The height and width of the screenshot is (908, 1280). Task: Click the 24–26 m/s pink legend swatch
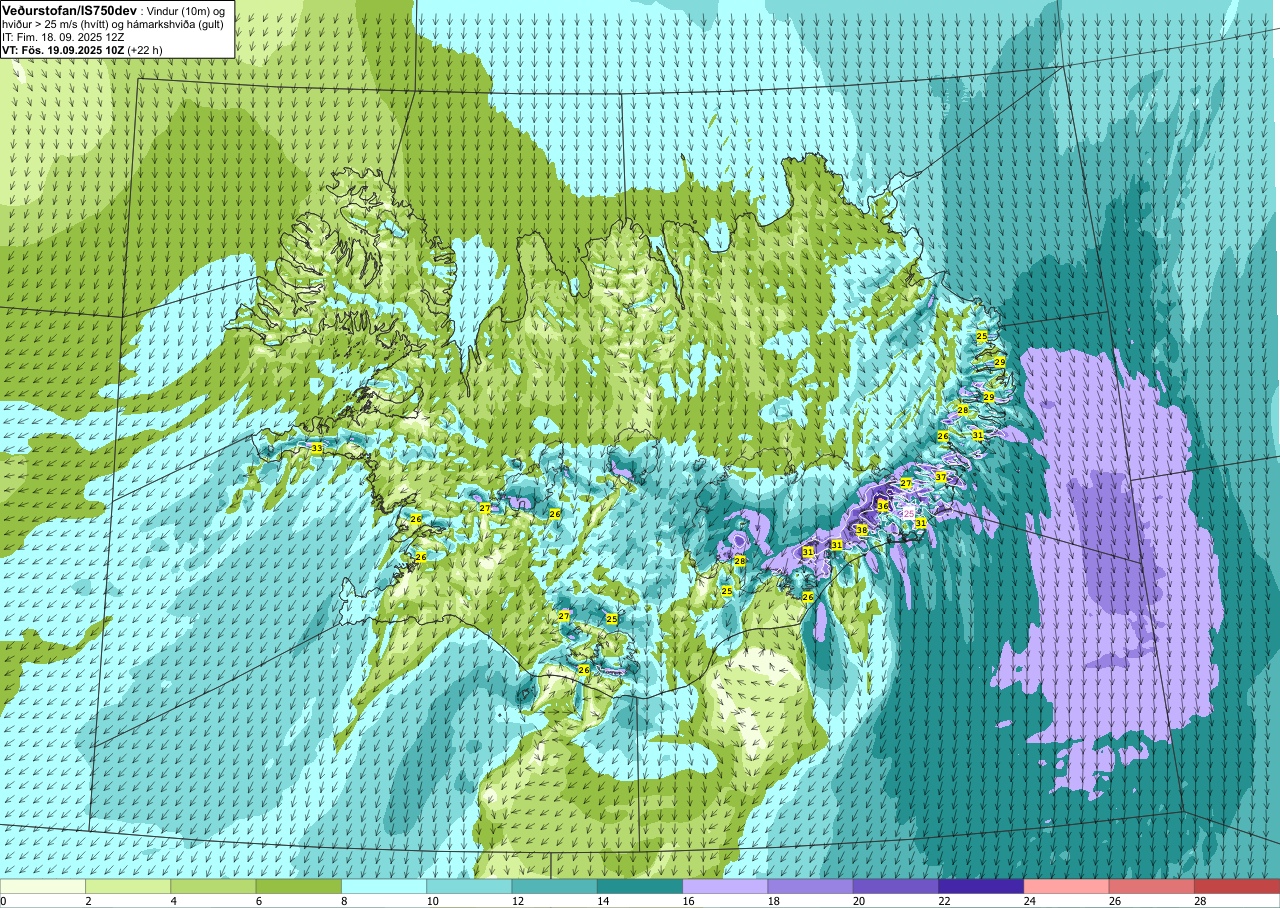tap(1067, 886)
